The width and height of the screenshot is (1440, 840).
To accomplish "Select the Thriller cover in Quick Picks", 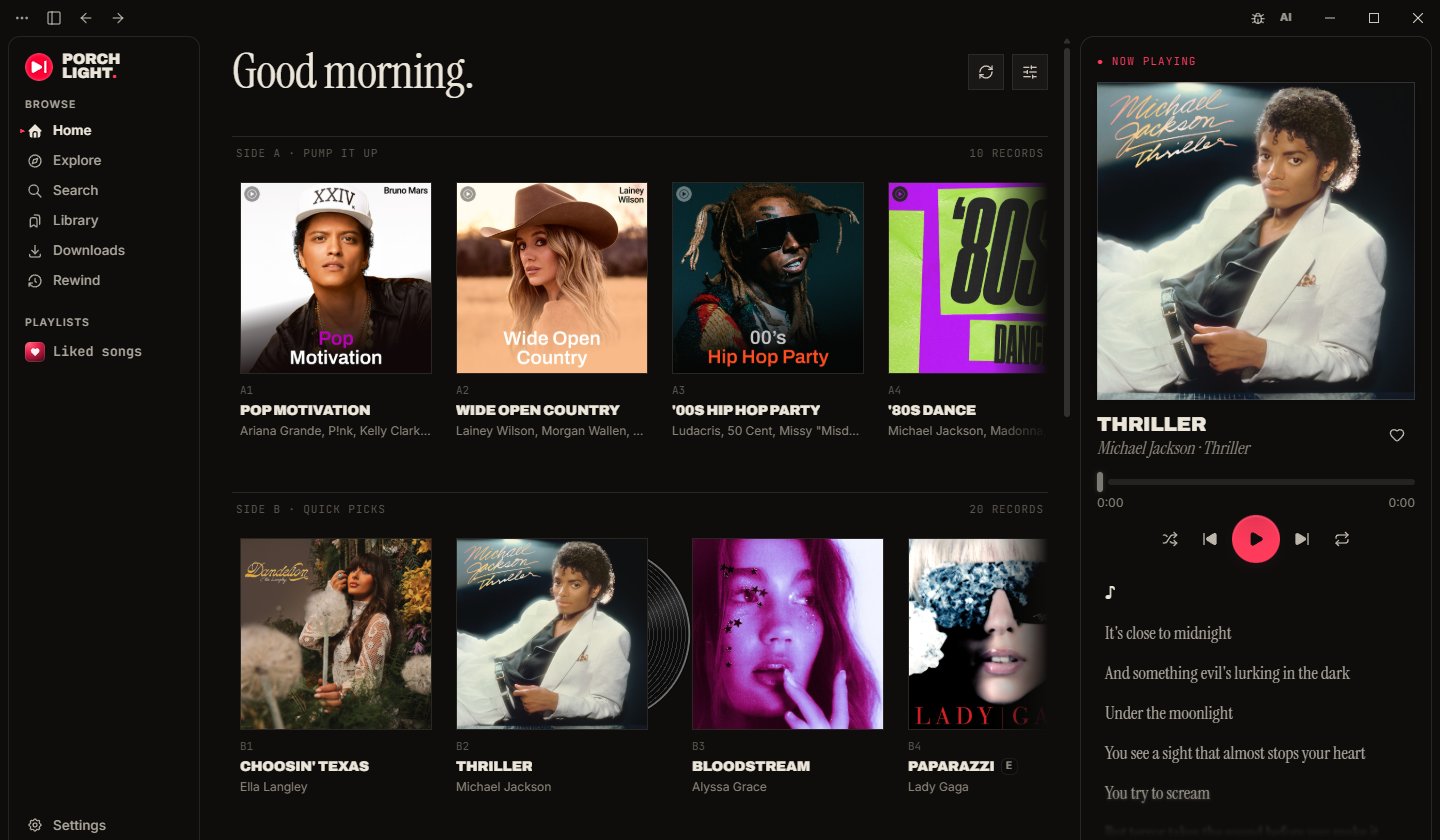I will coord(552,634).
